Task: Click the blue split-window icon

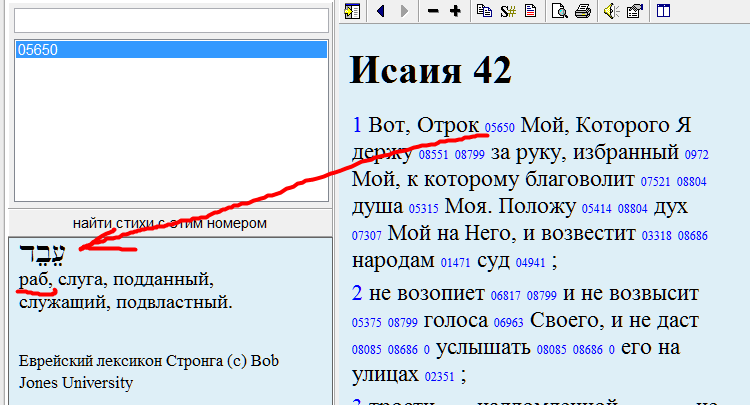Action: coord(663,11)
